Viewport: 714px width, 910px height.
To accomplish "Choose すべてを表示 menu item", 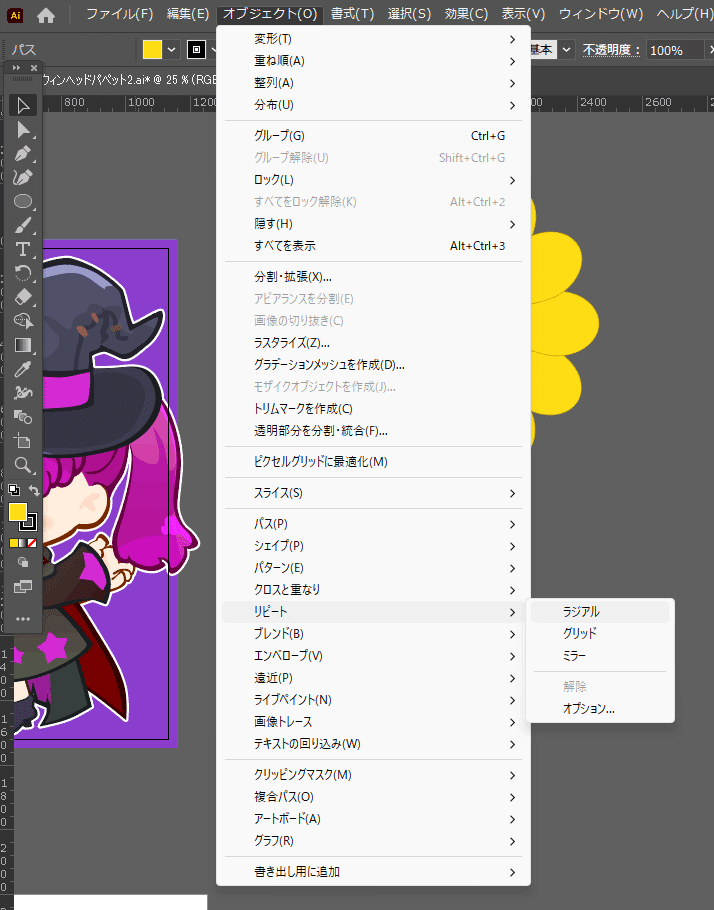I will click(373, 246).
